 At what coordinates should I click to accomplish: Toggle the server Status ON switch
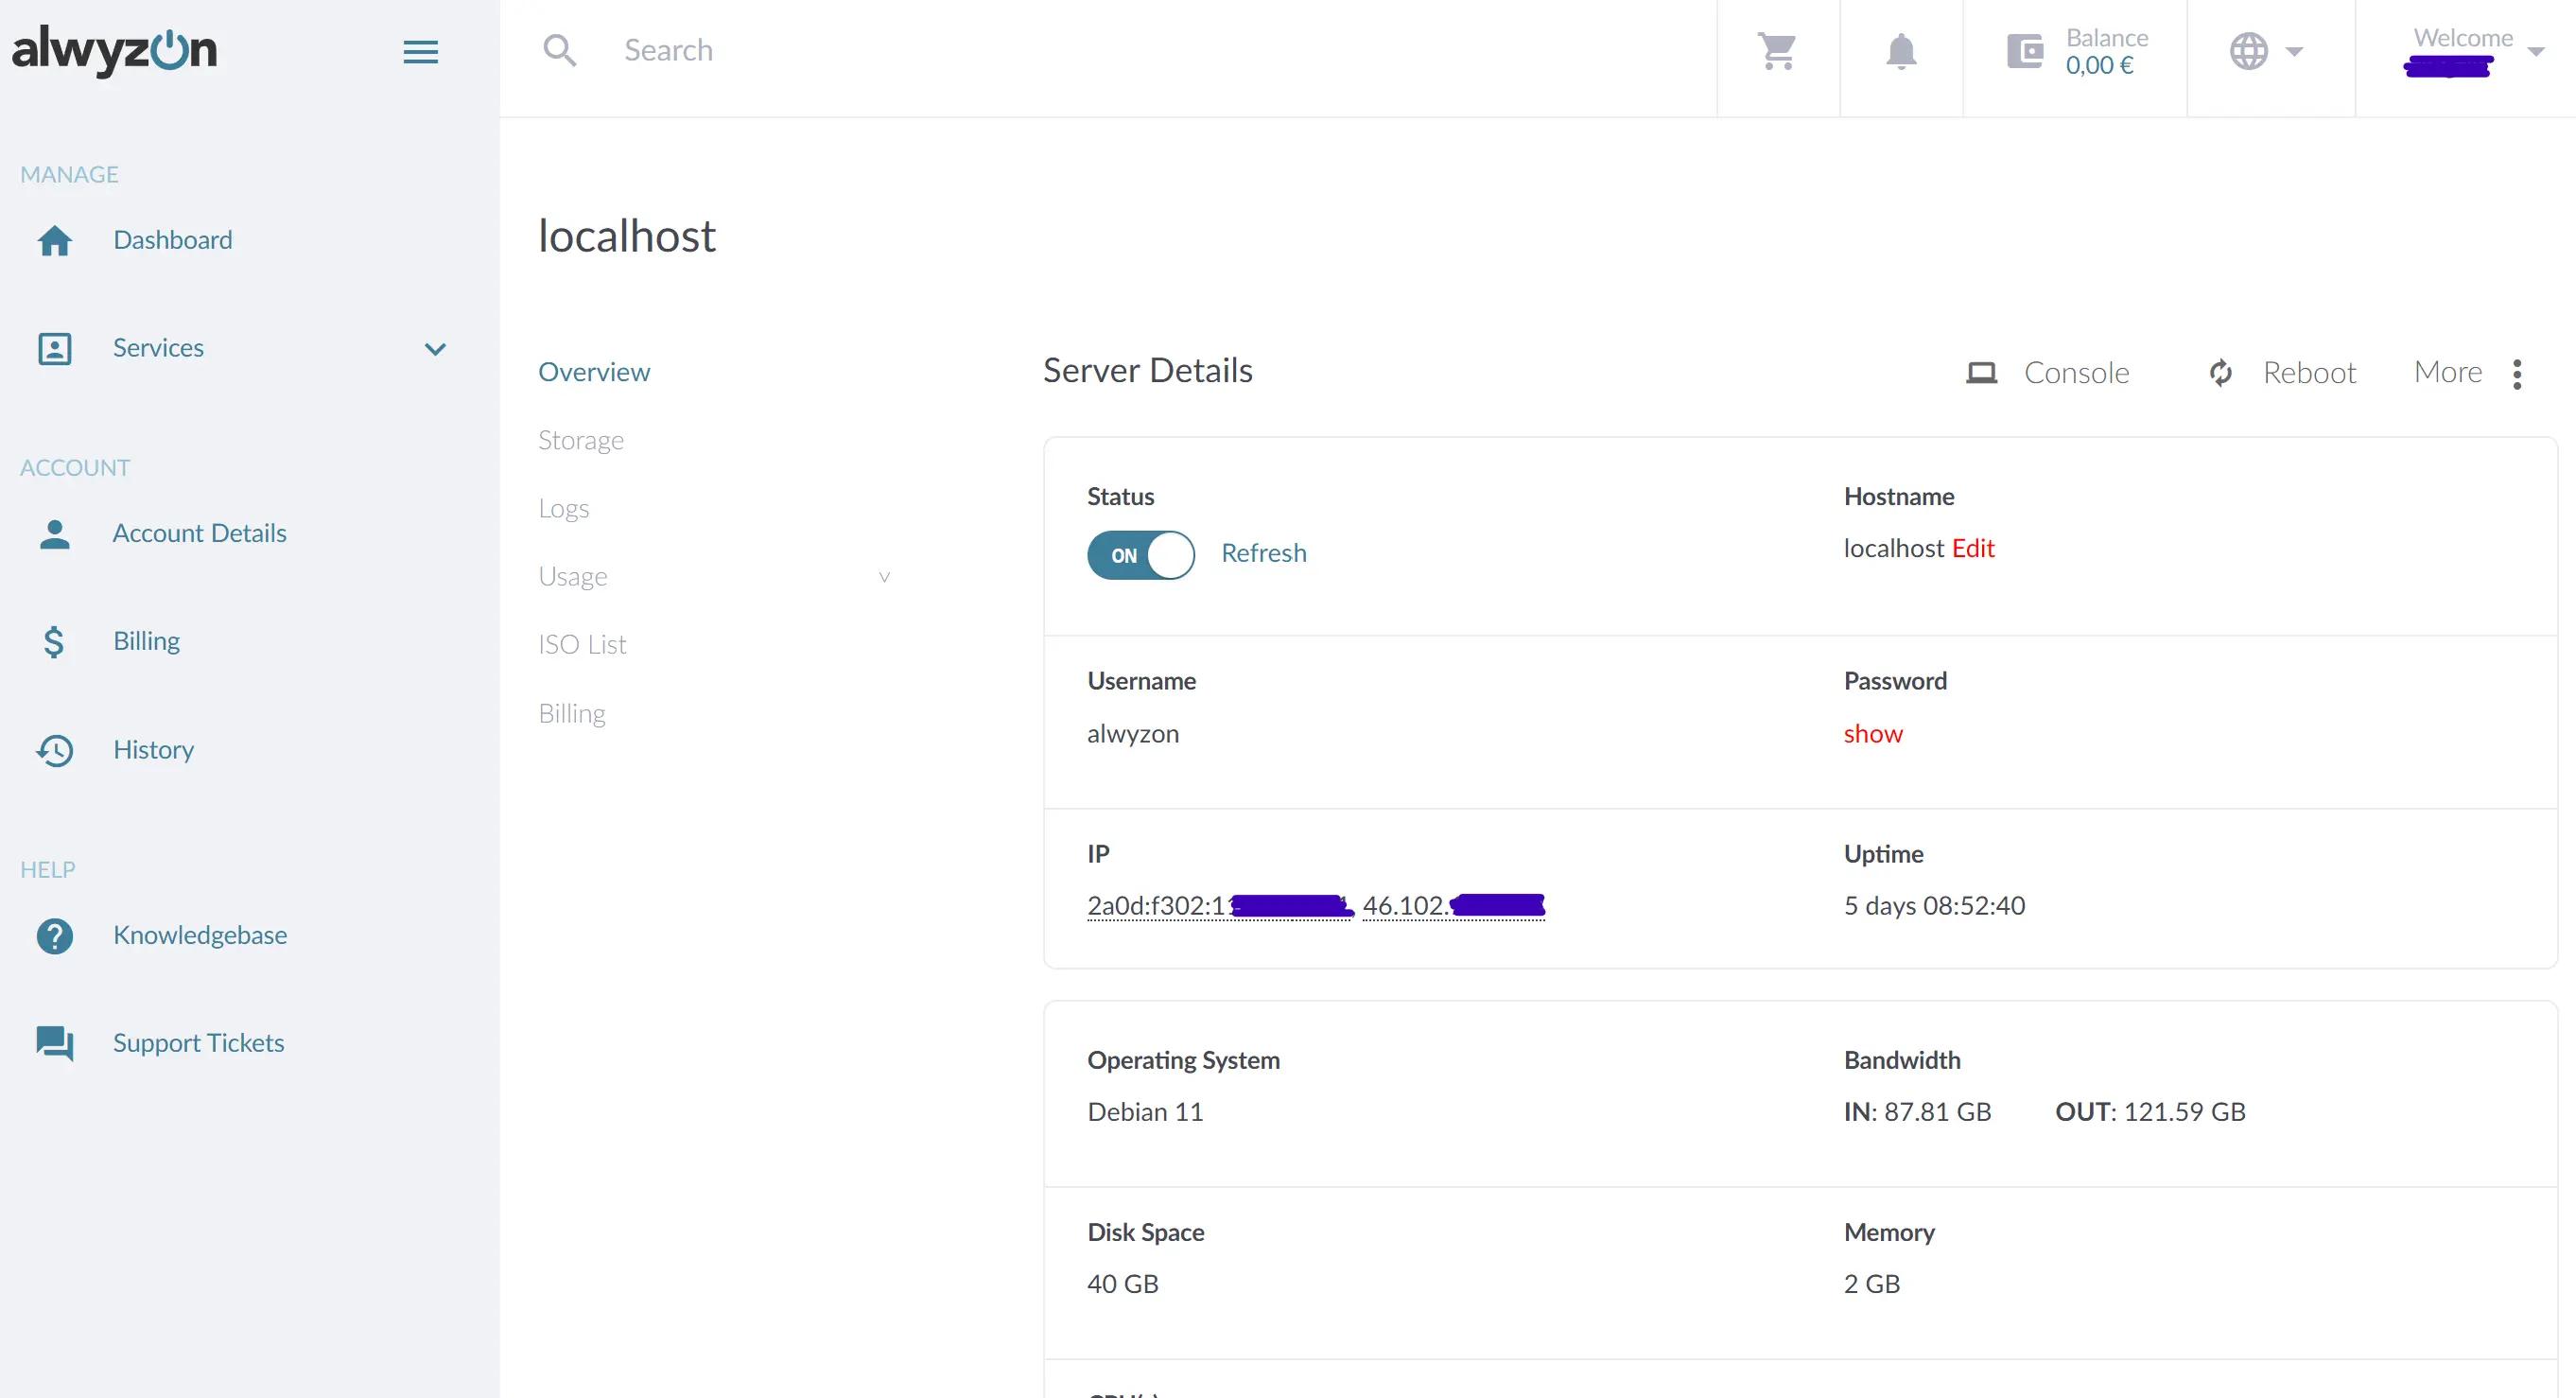1140,554
